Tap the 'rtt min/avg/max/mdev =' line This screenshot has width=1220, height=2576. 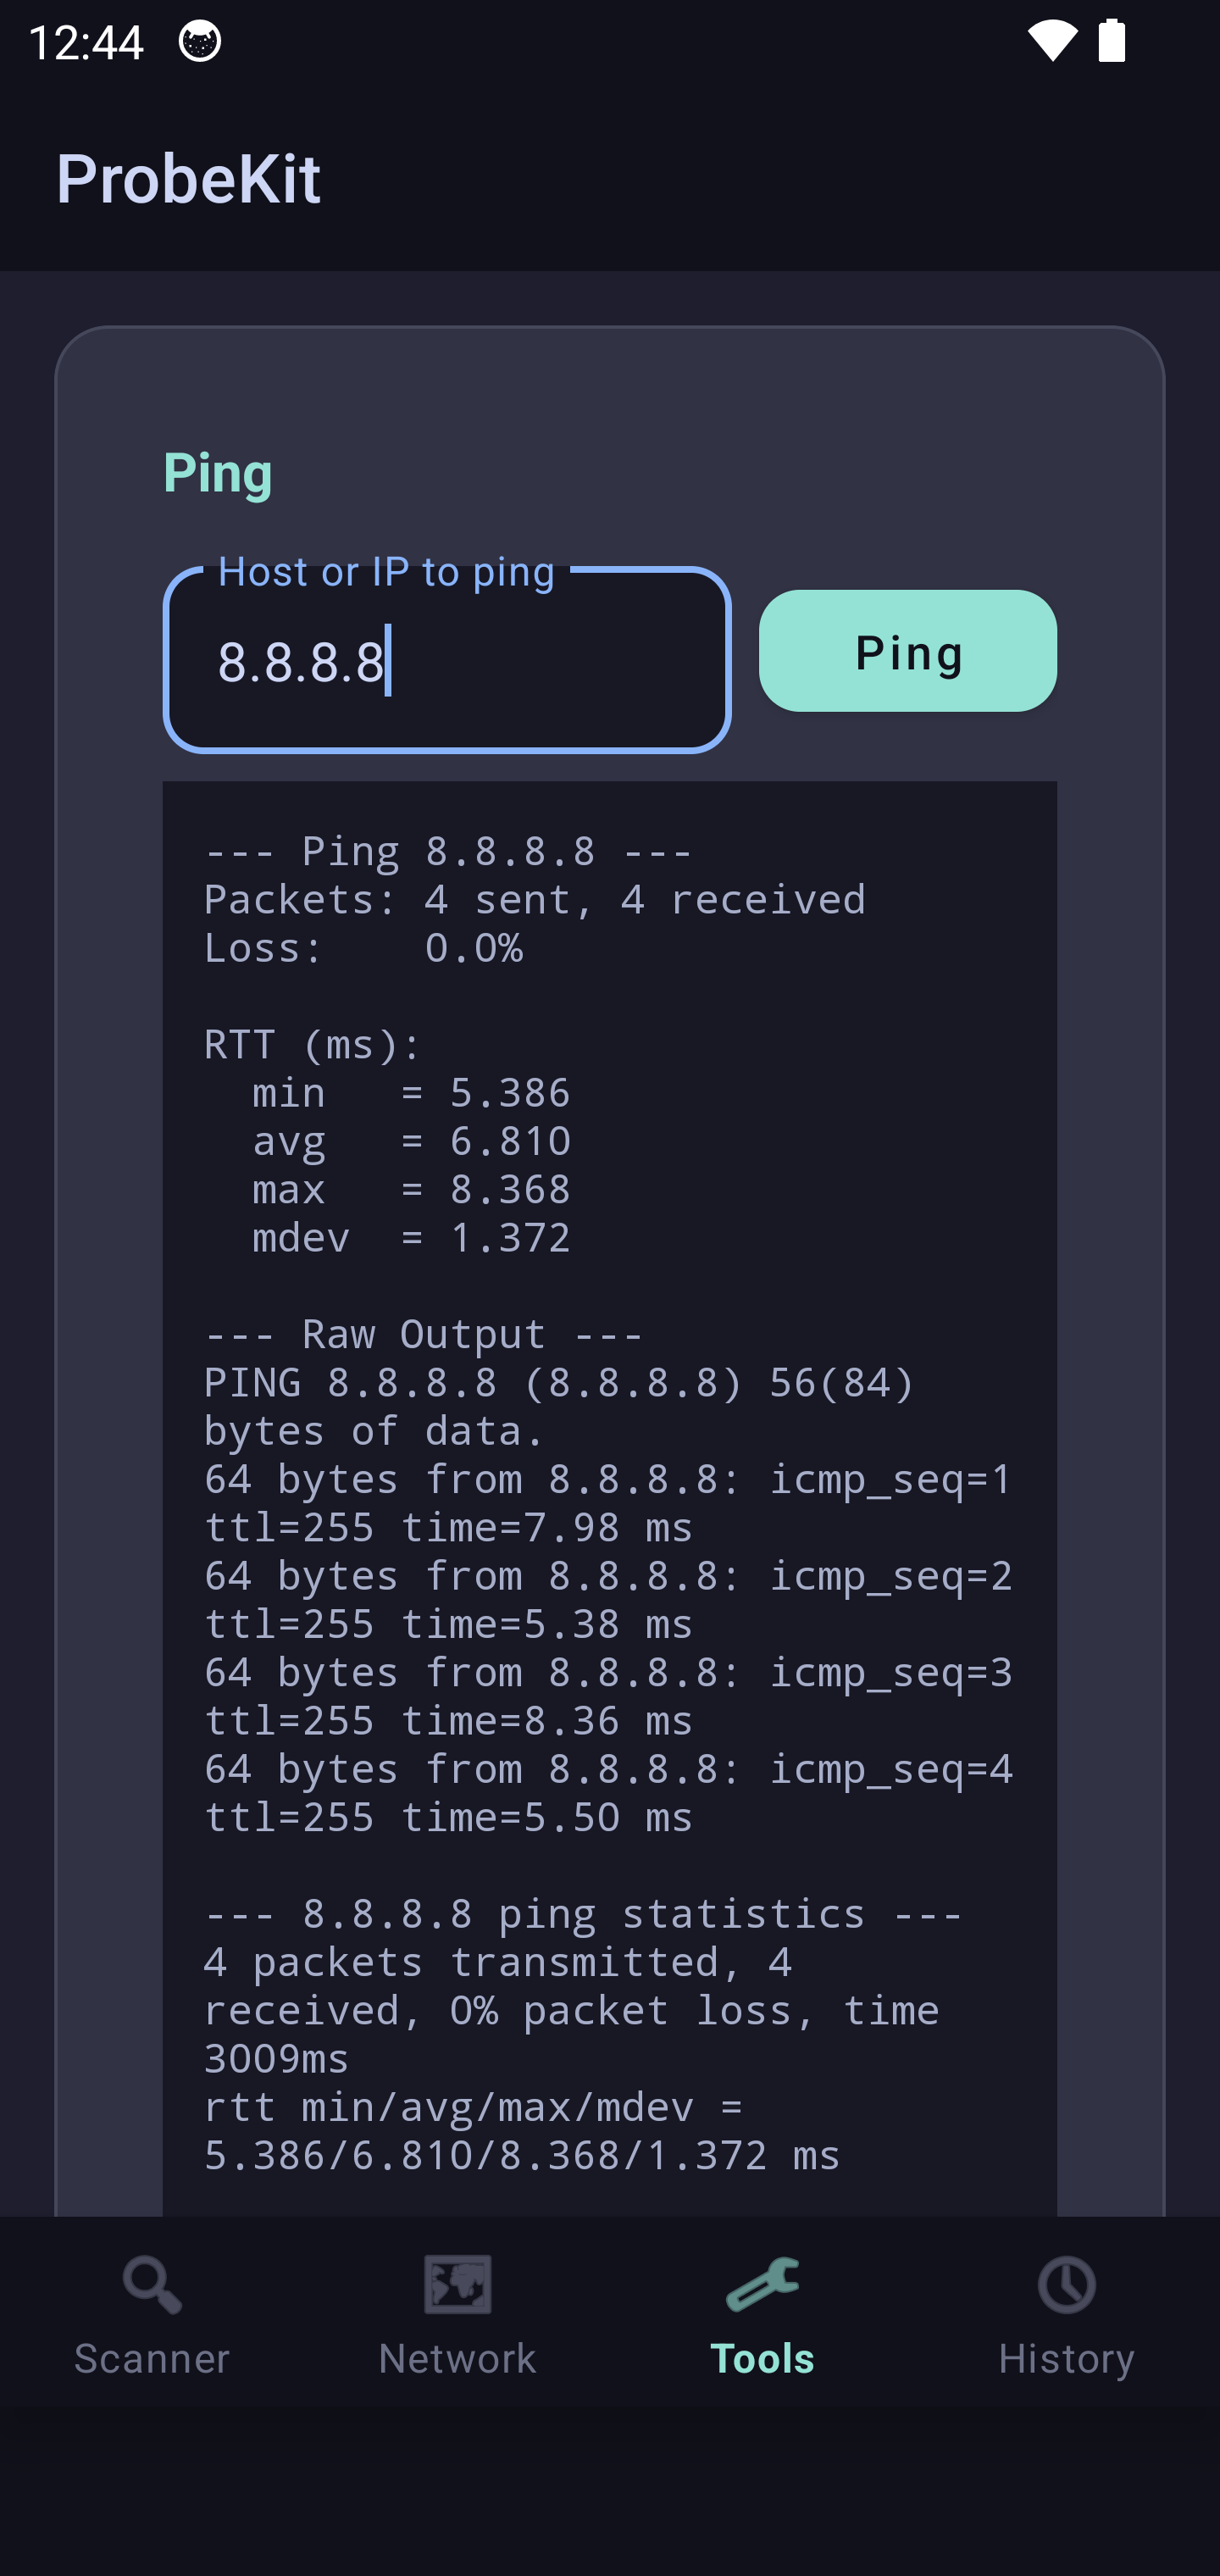[473, 2107]
